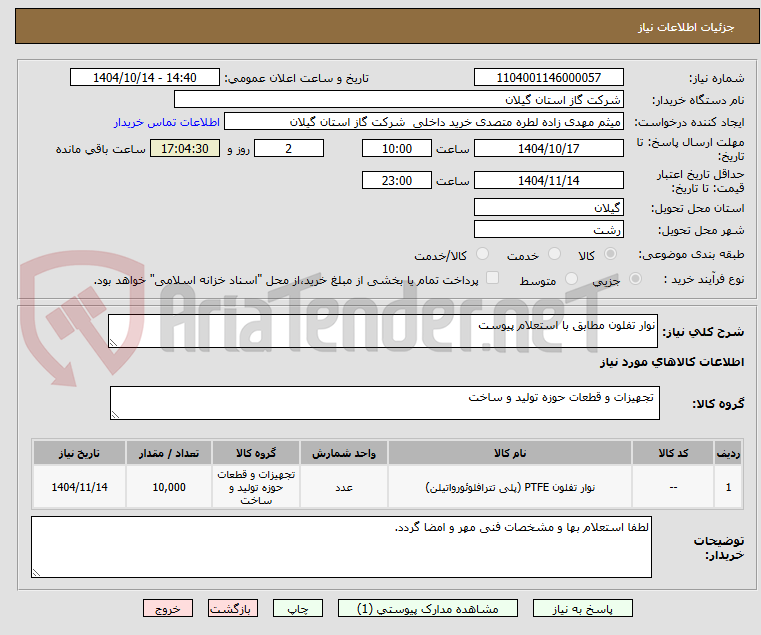
Task: Toggle the اسناد خزانه اسلامی payment checkbox
Action: pyautogui.click(x=493, y=278)
